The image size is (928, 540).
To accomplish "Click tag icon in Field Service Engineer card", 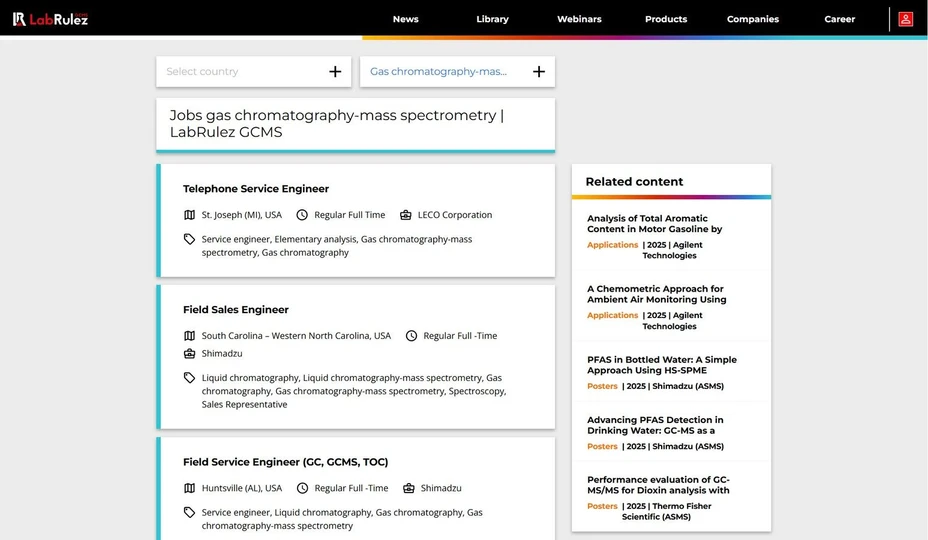I will pos(189,512).
